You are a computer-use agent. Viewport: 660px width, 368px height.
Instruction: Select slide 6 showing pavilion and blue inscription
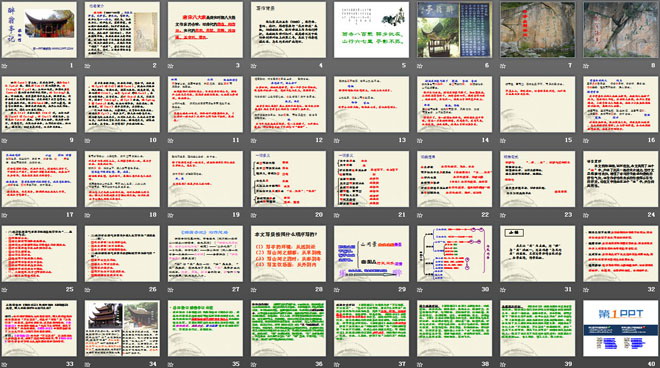coord(455,30)
